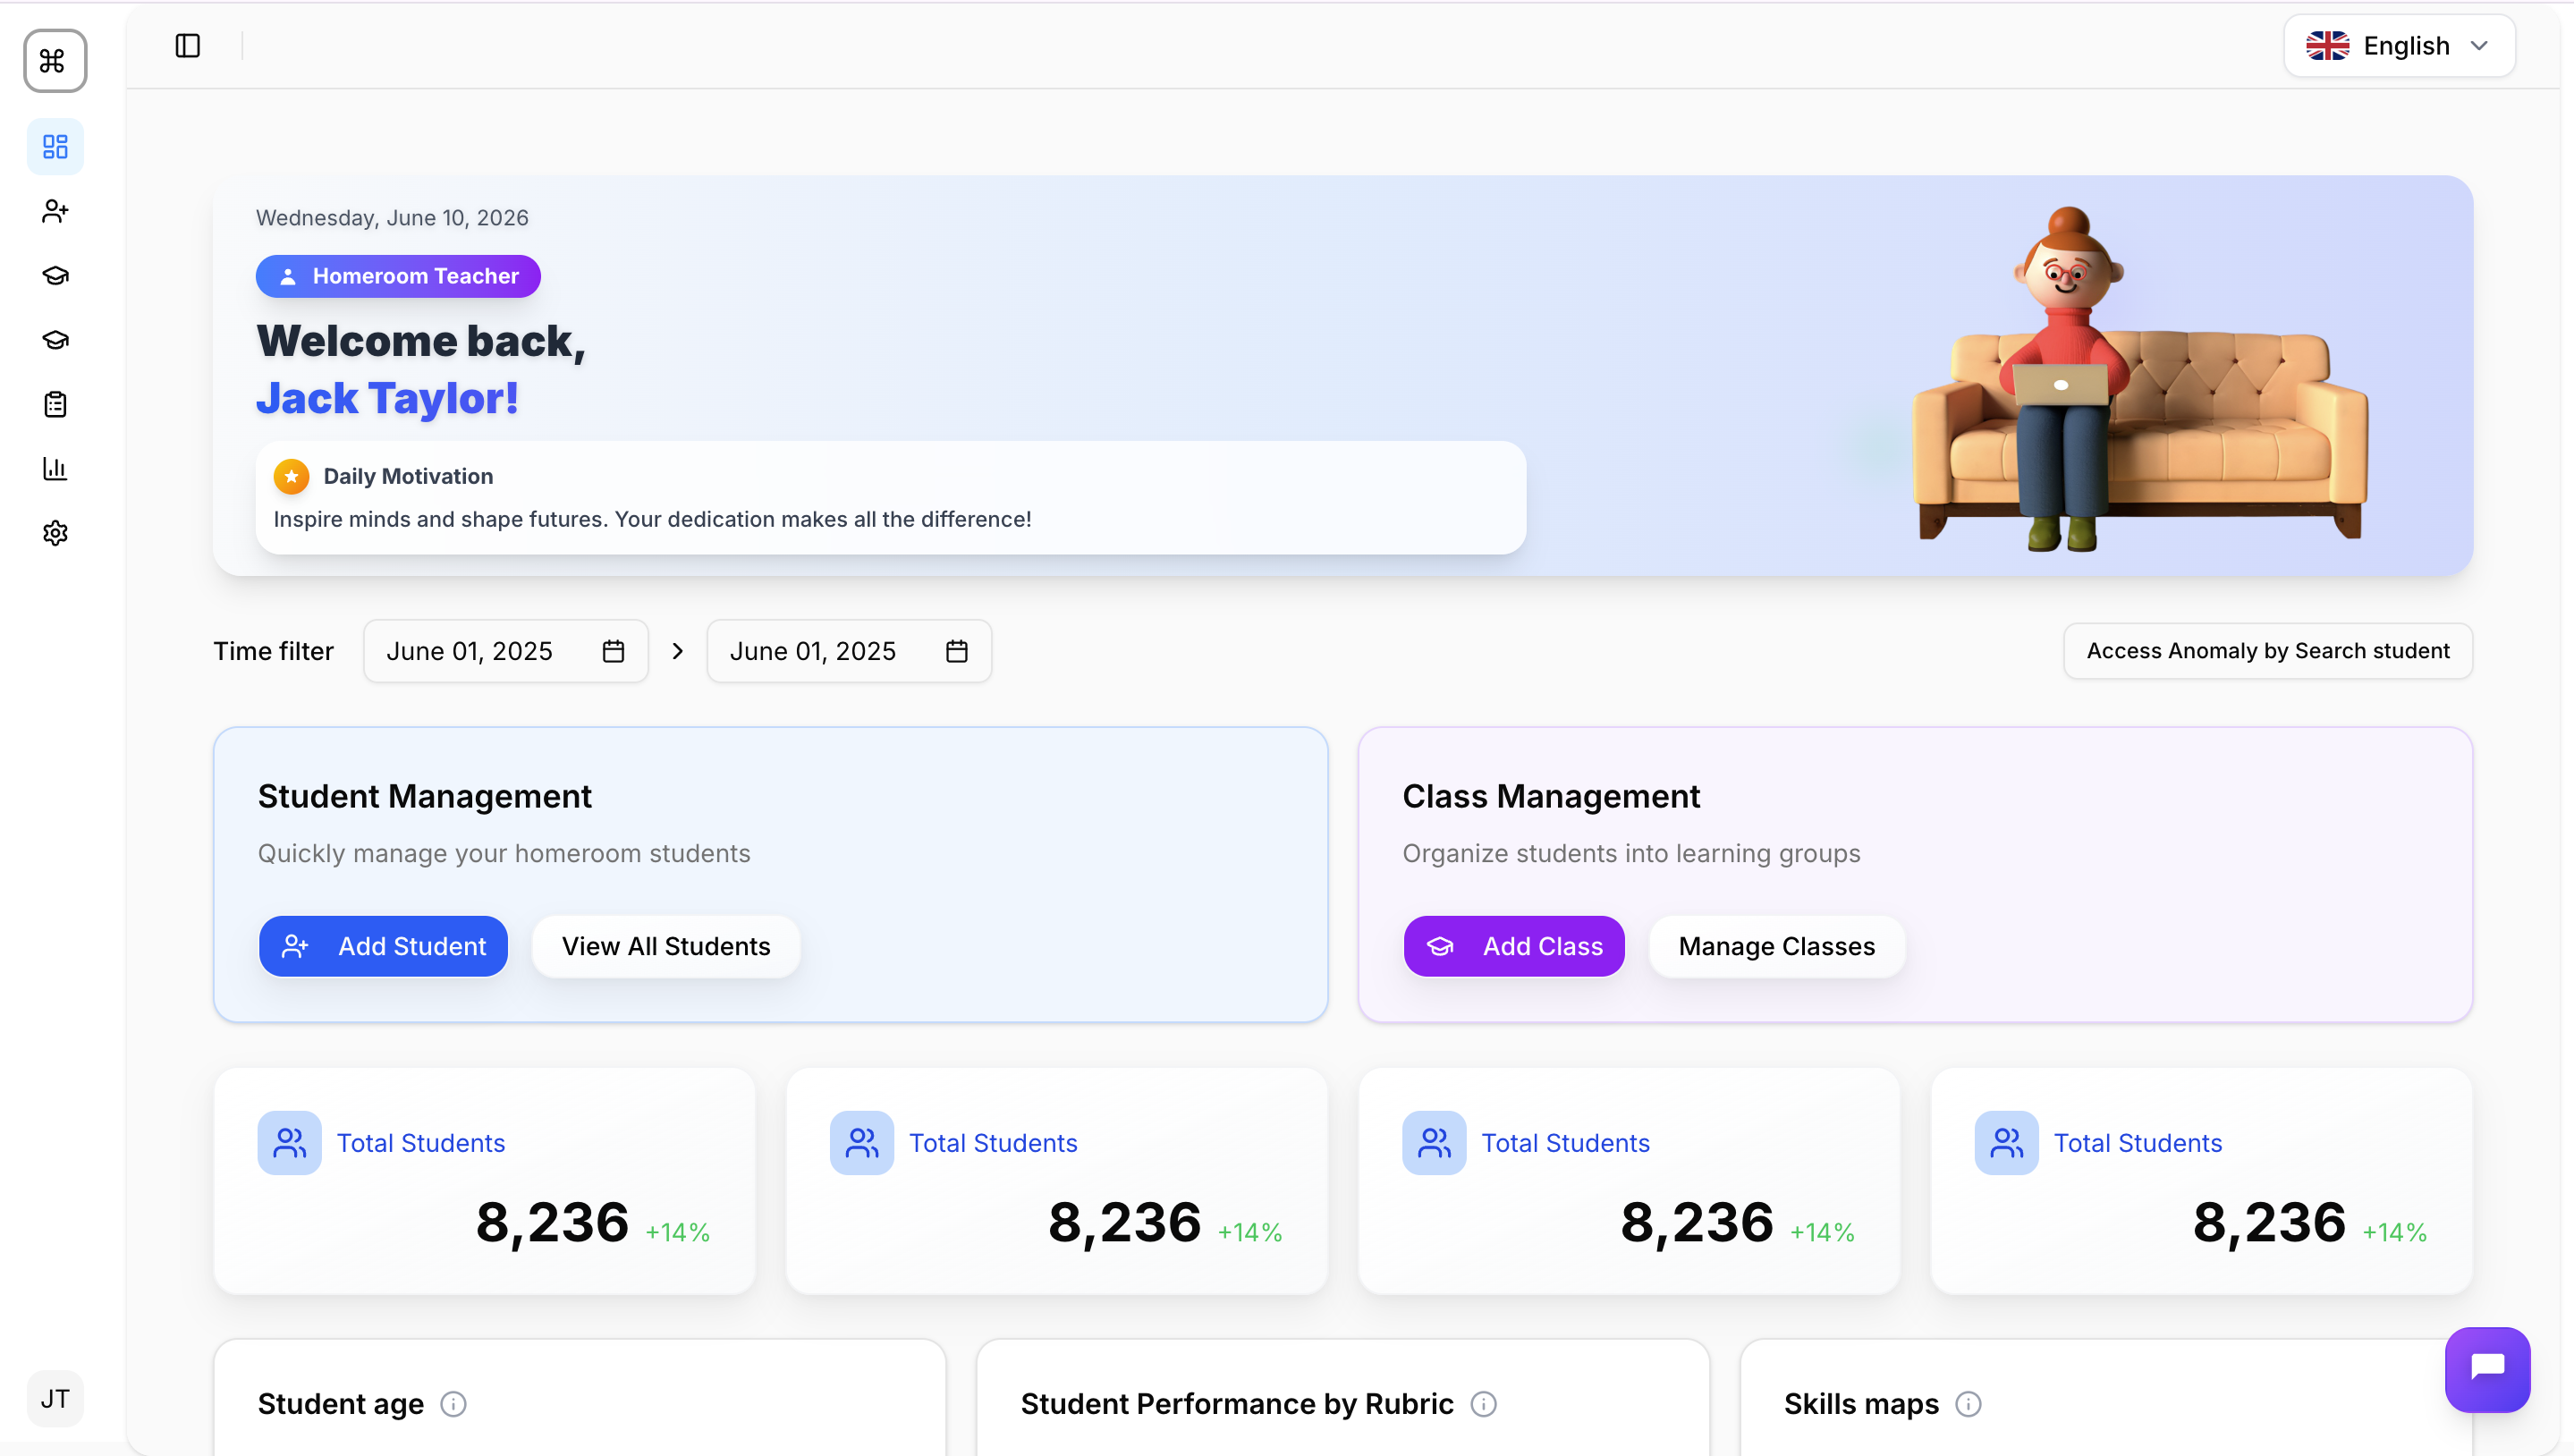Click the Student age heading
Viewport: 2574px width, 1456px height.
341,1404
